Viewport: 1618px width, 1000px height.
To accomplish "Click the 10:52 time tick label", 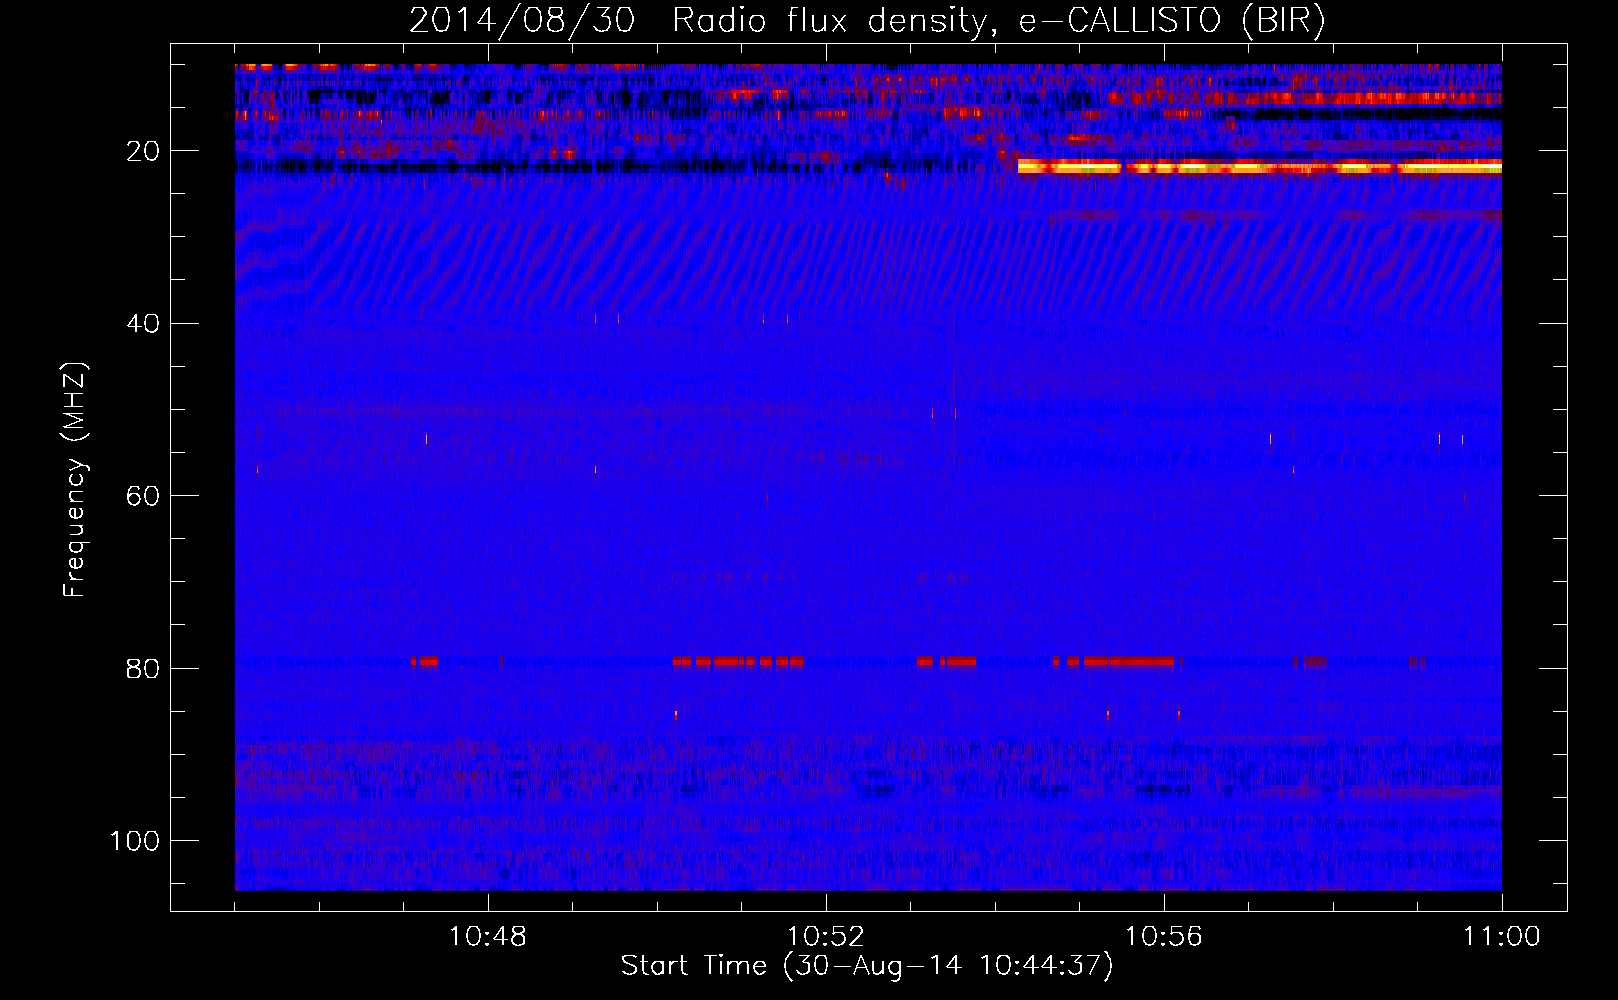I will point(826,937).
